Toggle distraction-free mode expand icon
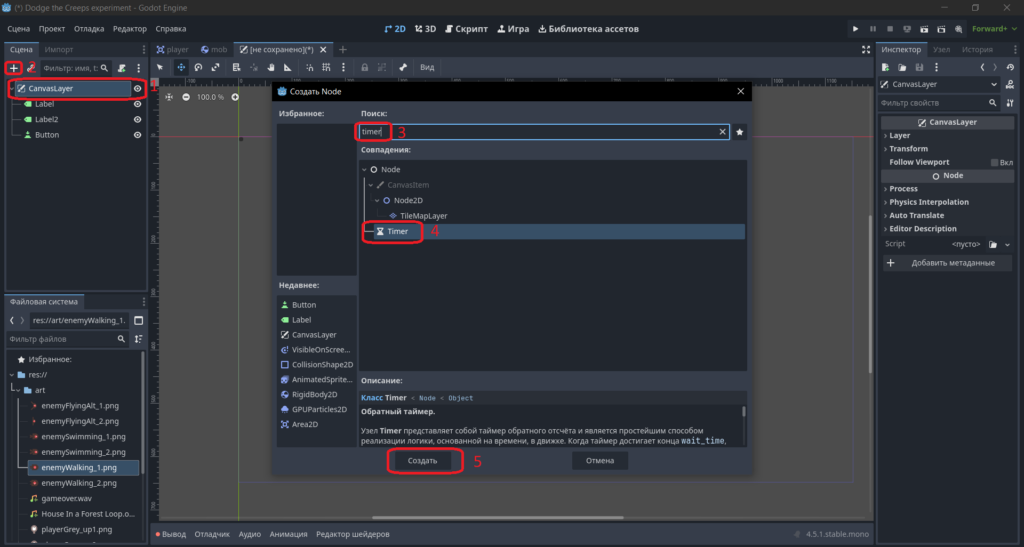Screen dimensions: 1024x547 pos(866,50)
